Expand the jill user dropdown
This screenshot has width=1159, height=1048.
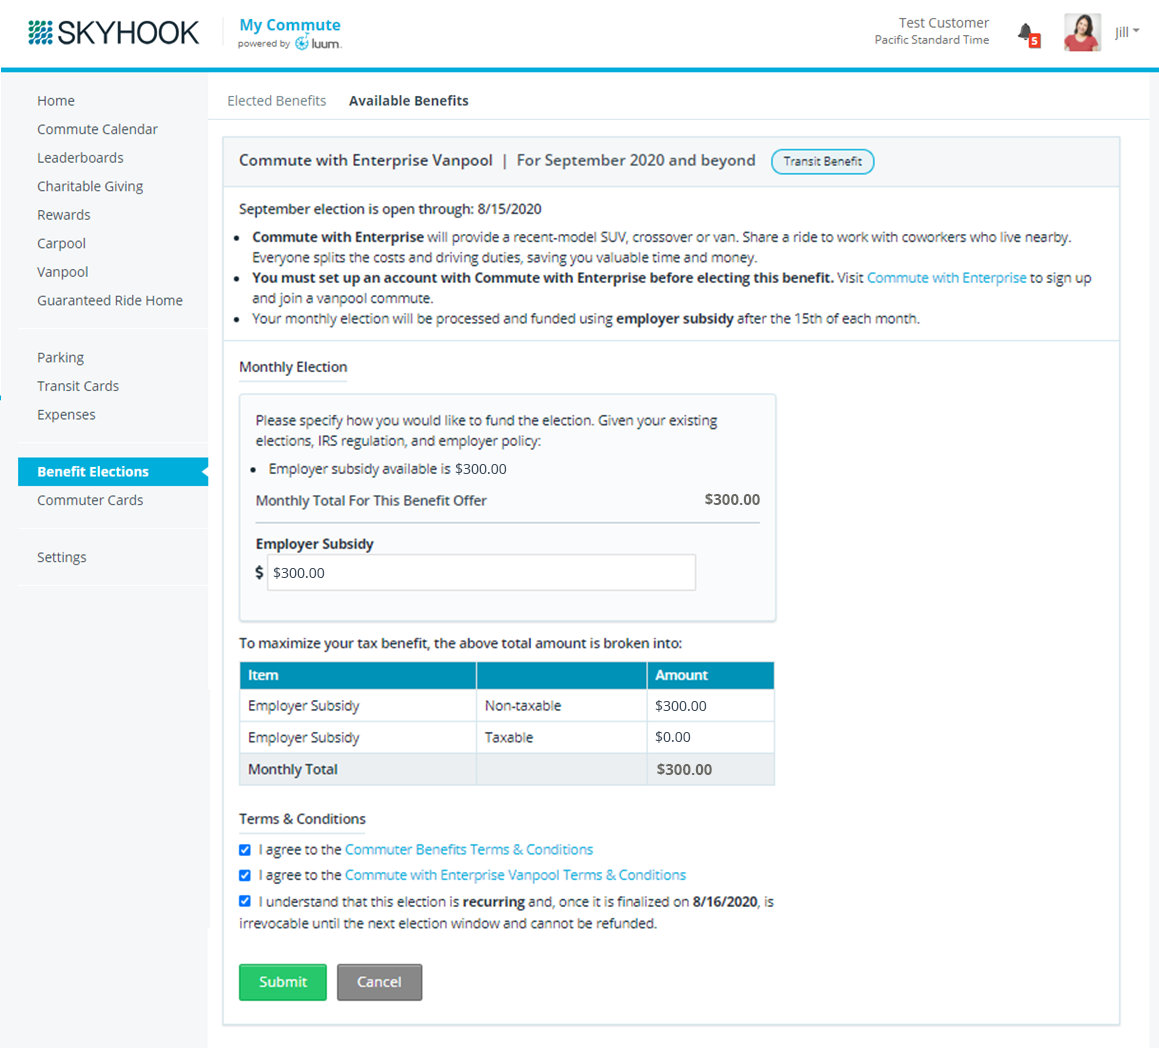(x=1126, y=32)
